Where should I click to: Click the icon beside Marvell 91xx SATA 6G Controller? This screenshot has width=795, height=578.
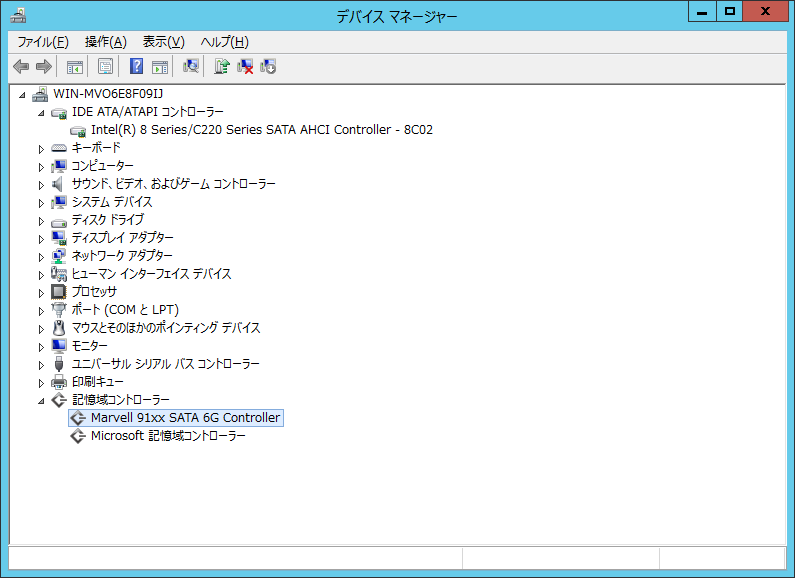(78, 418)
